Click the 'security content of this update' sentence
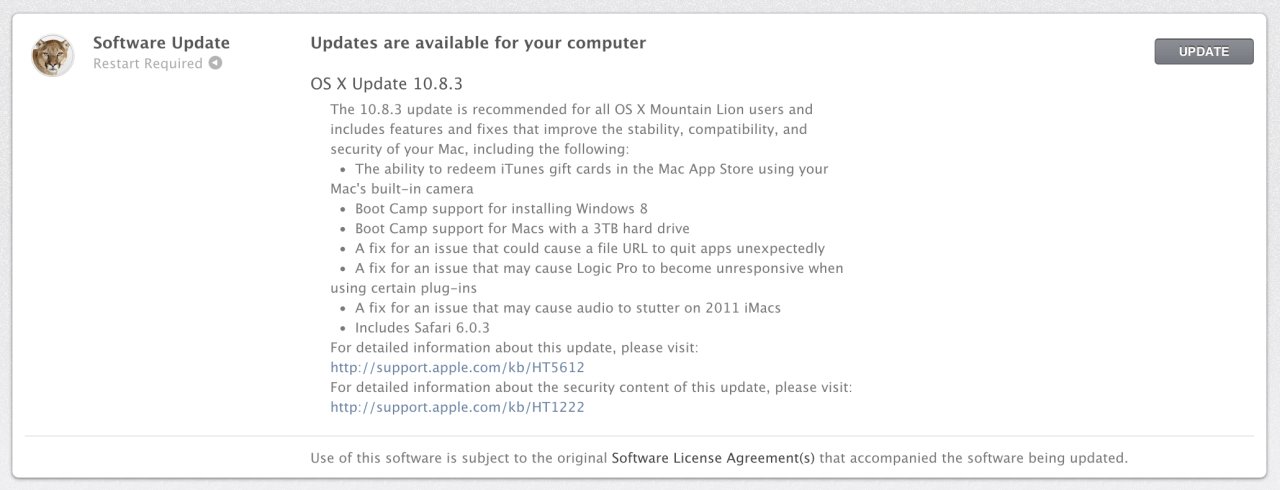The image size is (1280, 490). (590, 387)
